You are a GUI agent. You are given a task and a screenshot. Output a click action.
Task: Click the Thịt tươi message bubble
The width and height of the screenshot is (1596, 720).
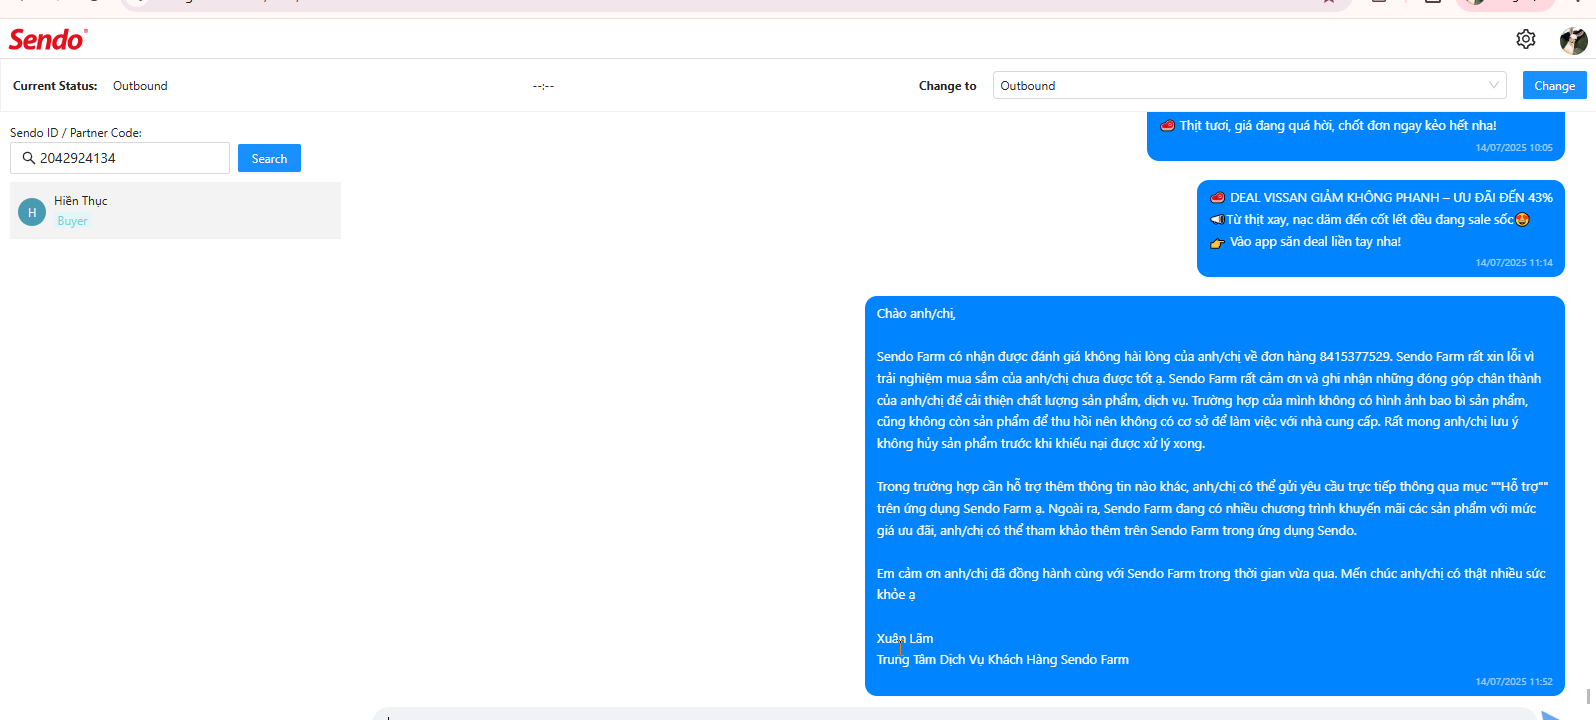[1356, 136]
